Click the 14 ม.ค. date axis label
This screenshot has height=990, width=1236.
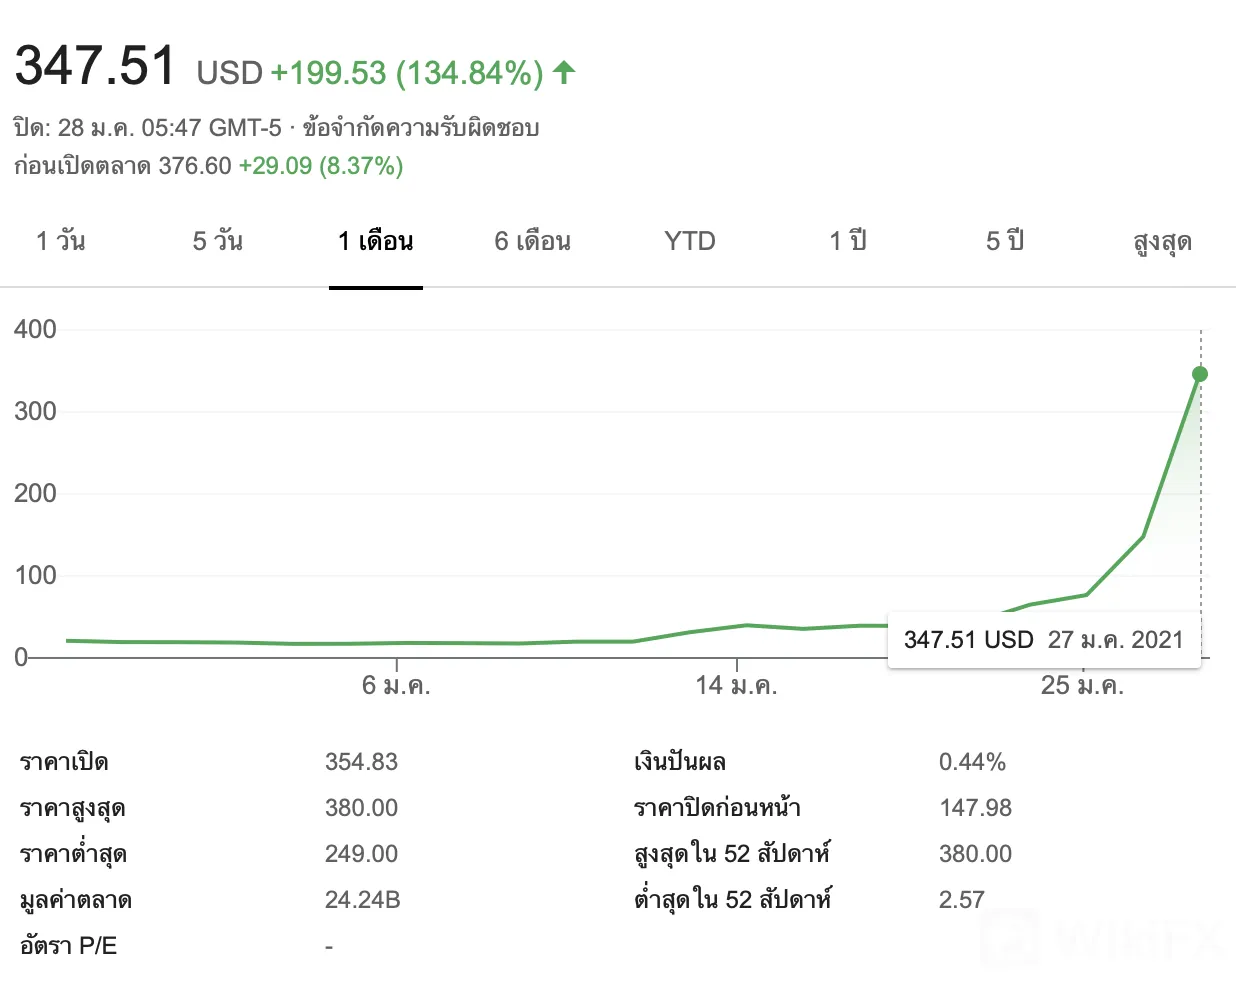coord(737,685)
